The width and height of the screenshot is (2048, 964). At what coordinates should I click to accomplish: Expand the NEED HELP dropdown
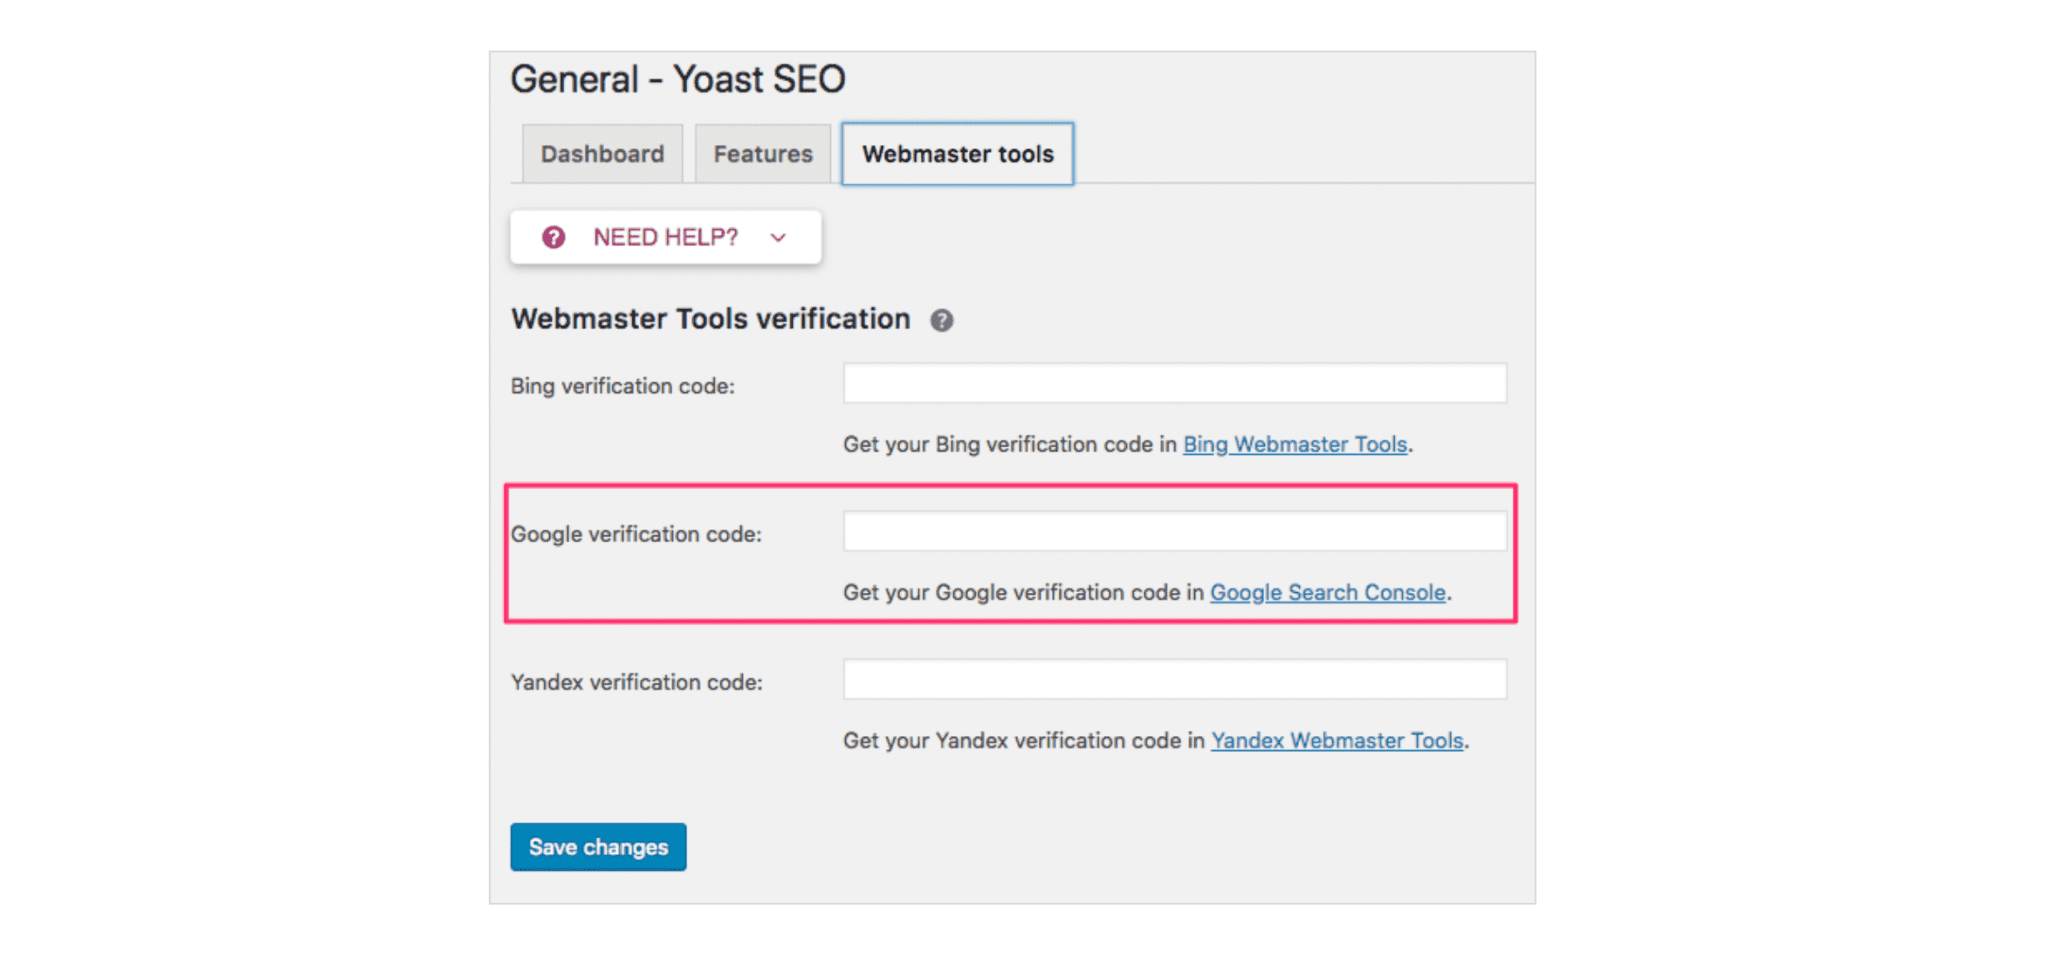664,237
